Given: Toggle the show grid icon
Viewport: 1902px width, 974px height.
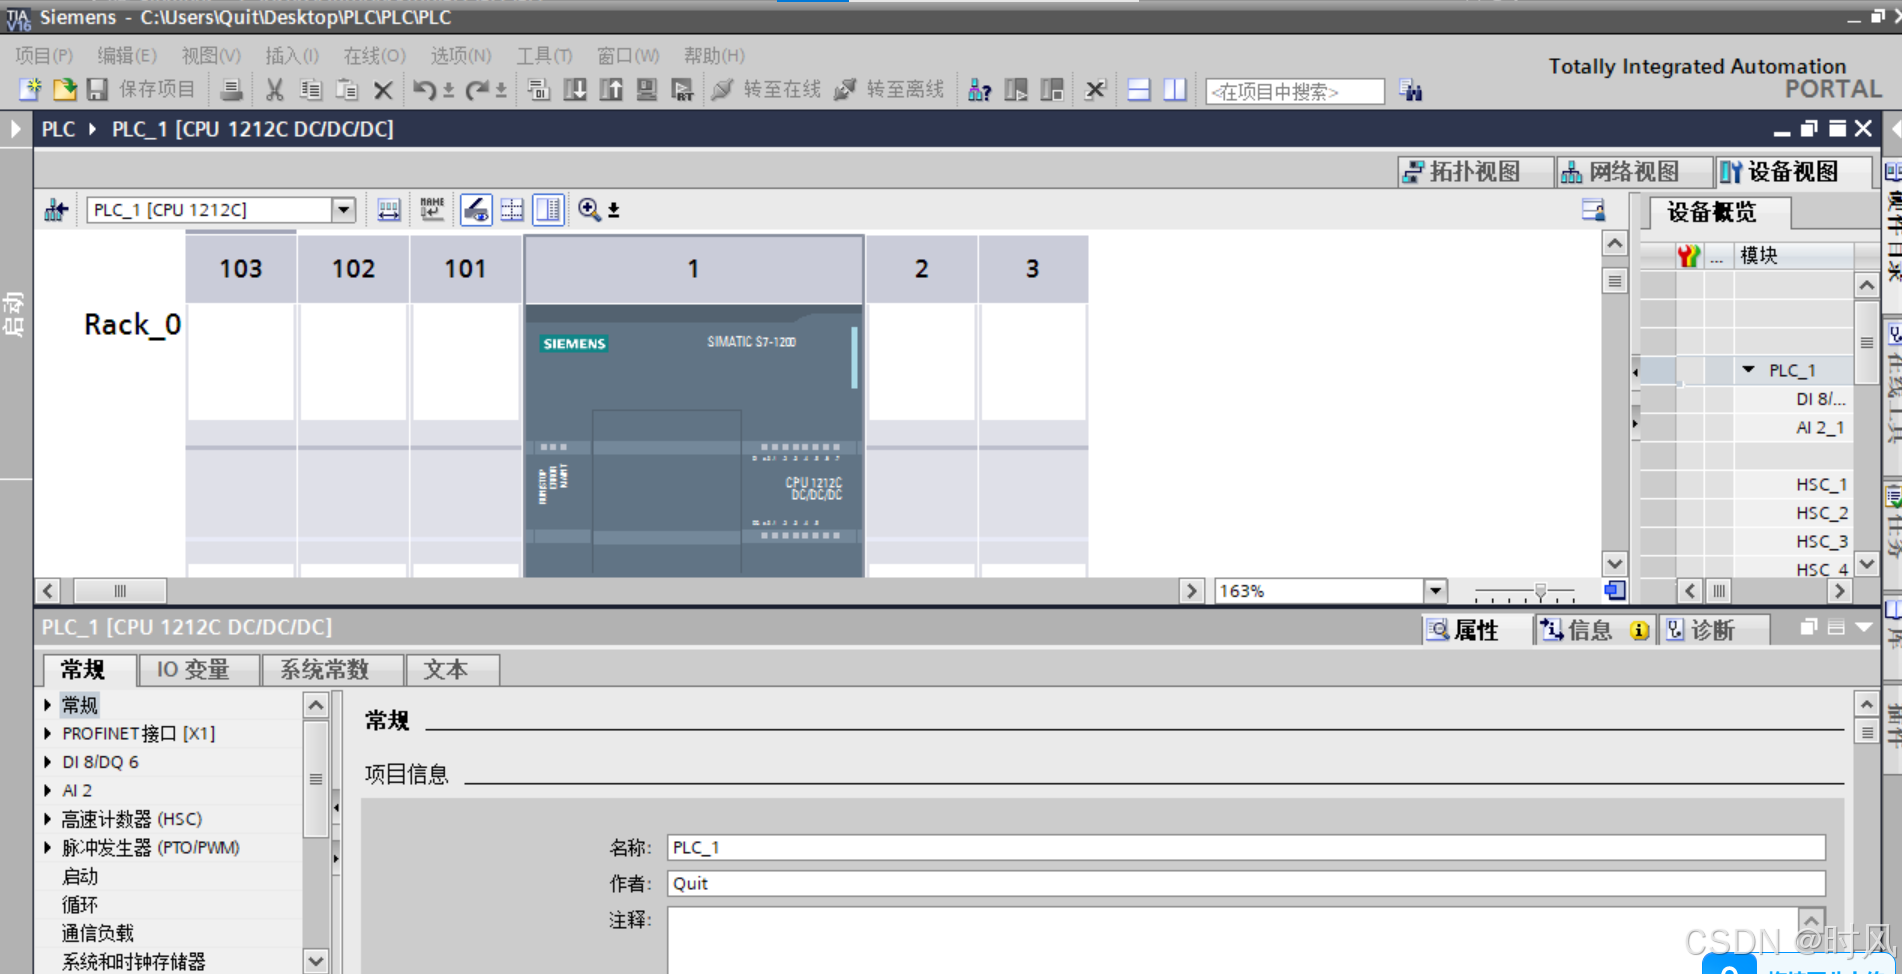Looking at the screenshot, I should coord(512,209).
